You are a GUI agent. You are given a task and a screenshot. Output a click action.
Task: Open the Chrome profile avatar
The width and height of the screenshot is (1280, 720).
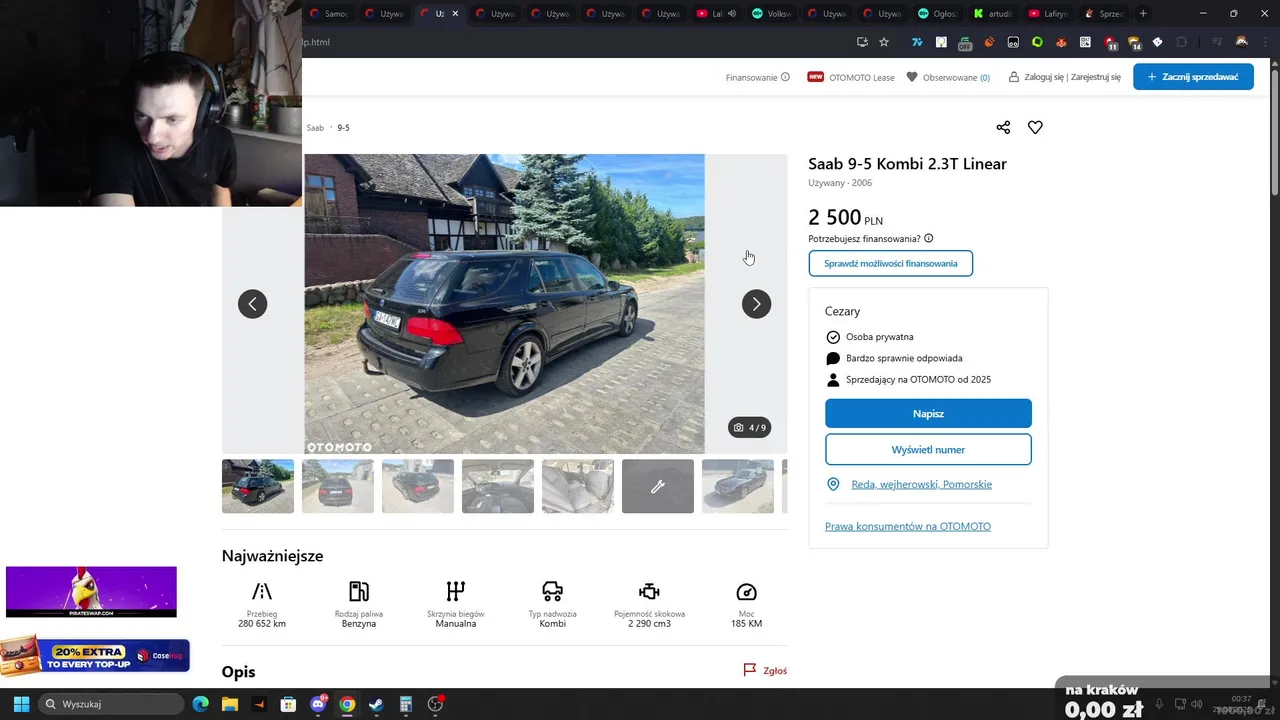1241,42
